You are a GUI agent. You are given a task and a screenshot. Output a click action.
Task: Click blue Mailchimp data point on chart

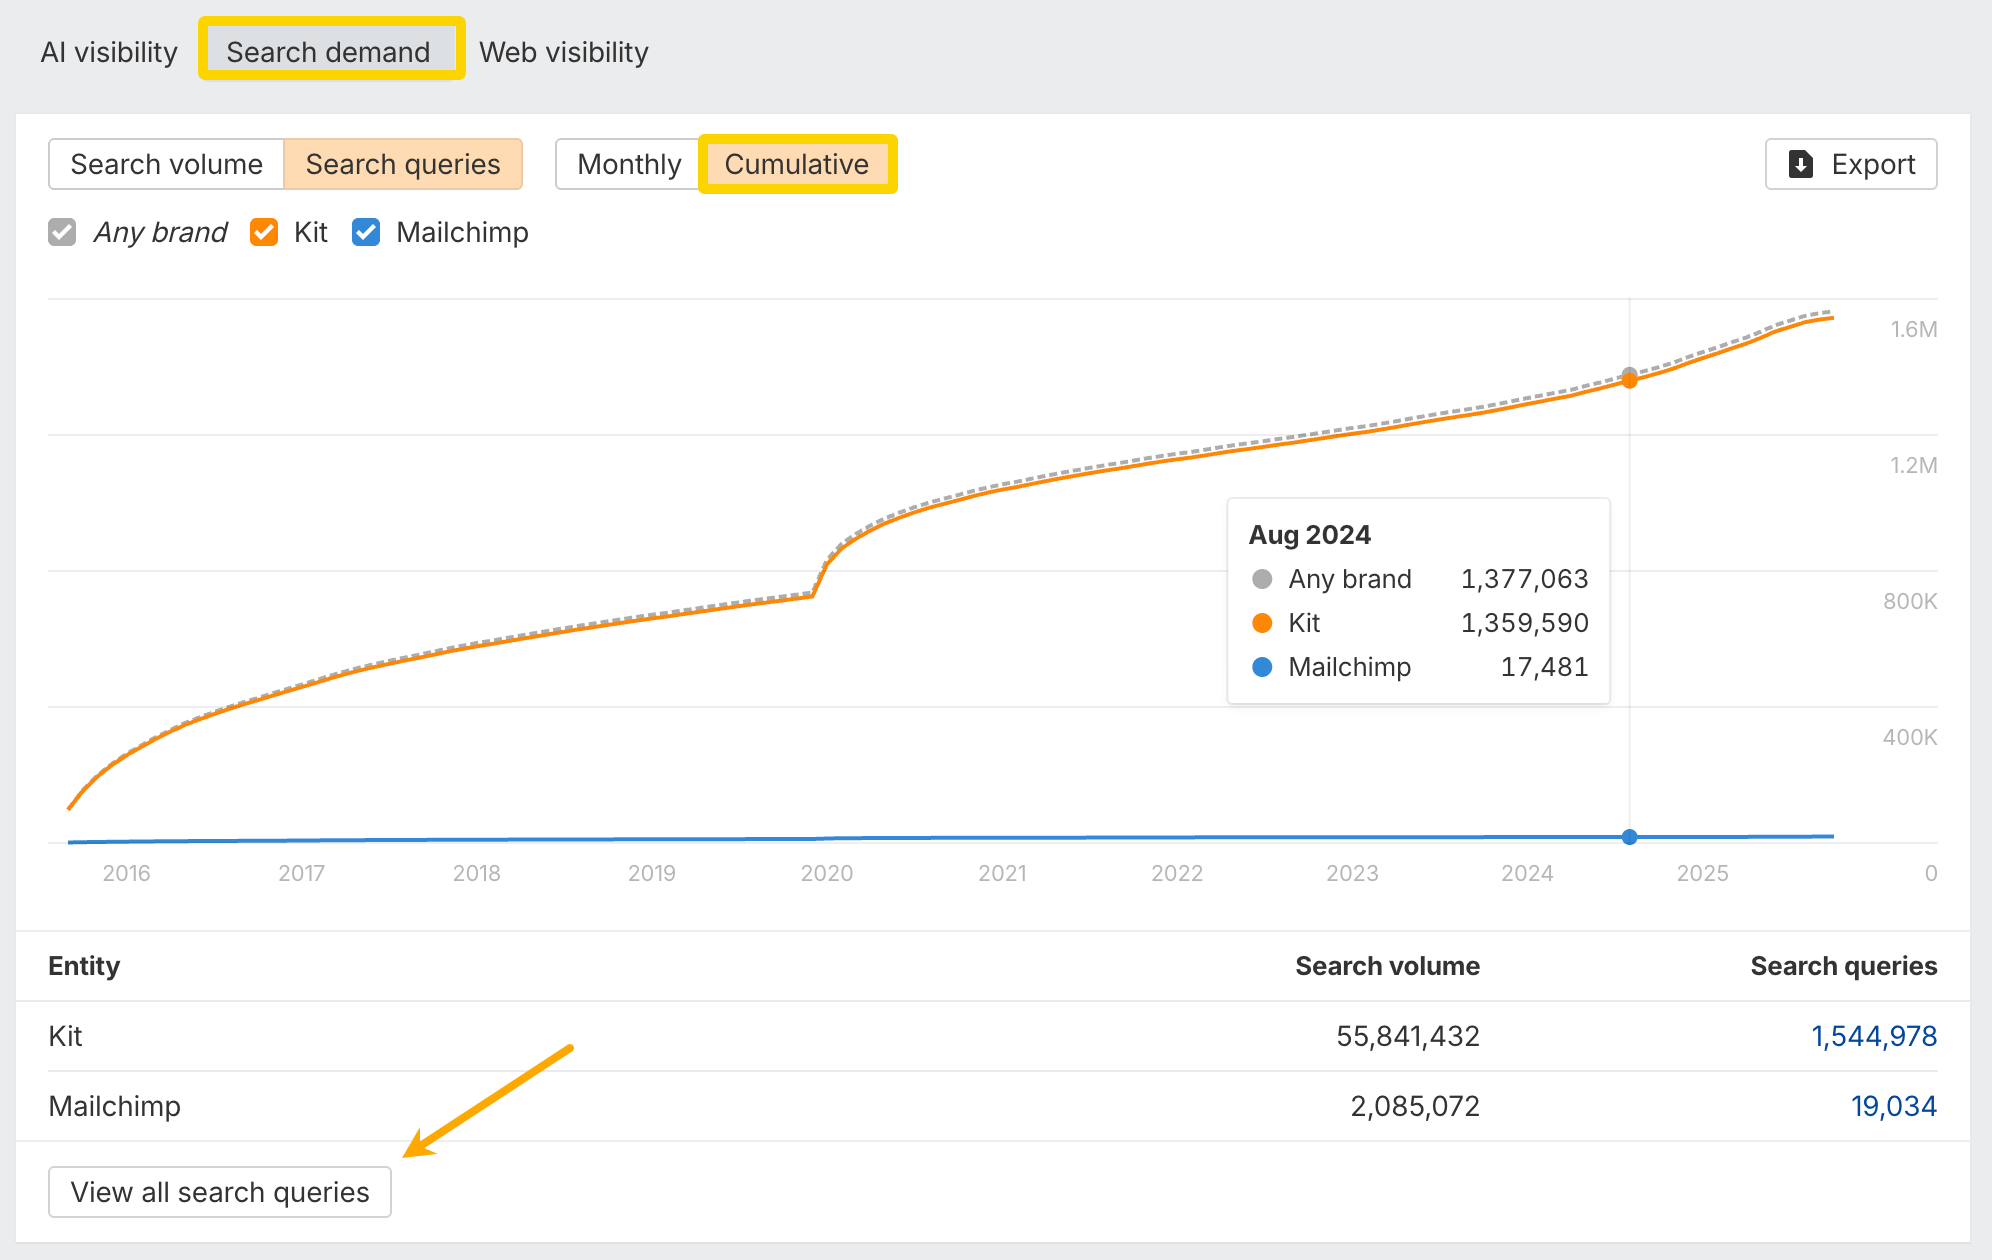tap(1630, 837)
